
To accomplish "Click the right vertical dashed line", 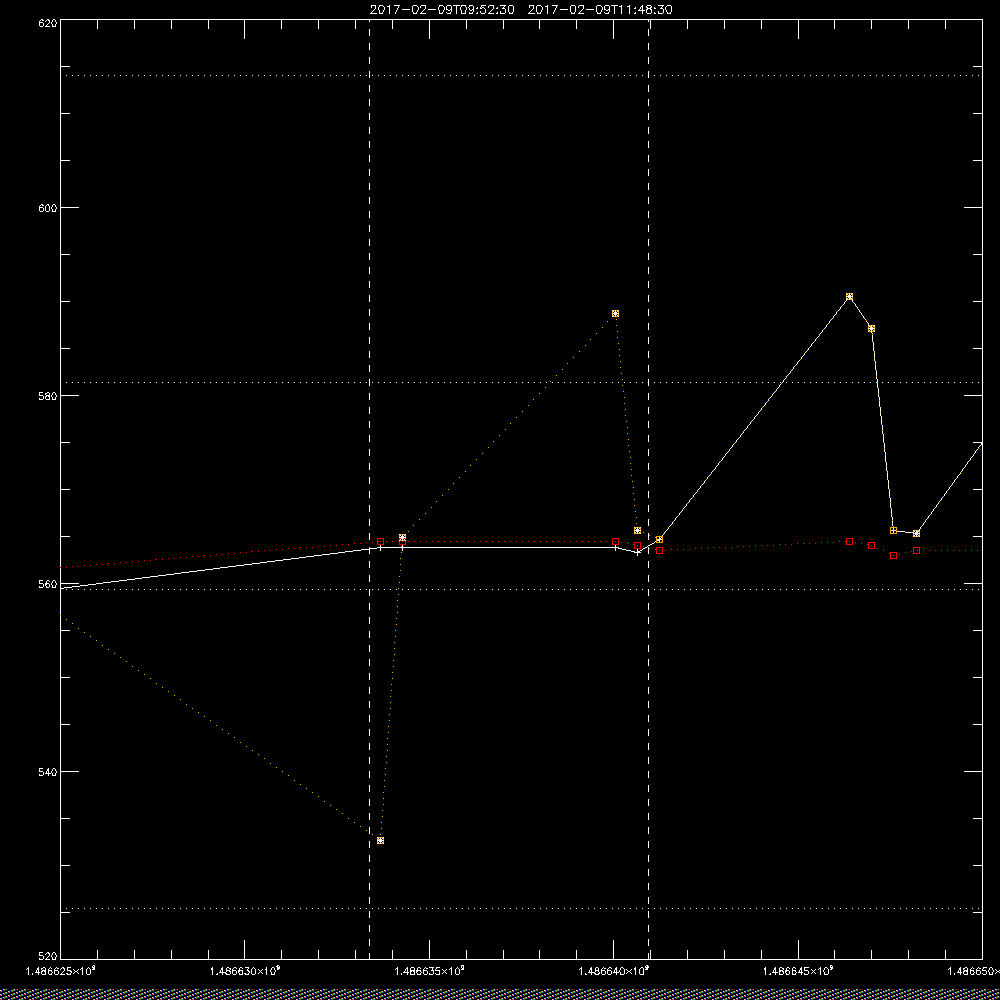I will click(649, 489).
